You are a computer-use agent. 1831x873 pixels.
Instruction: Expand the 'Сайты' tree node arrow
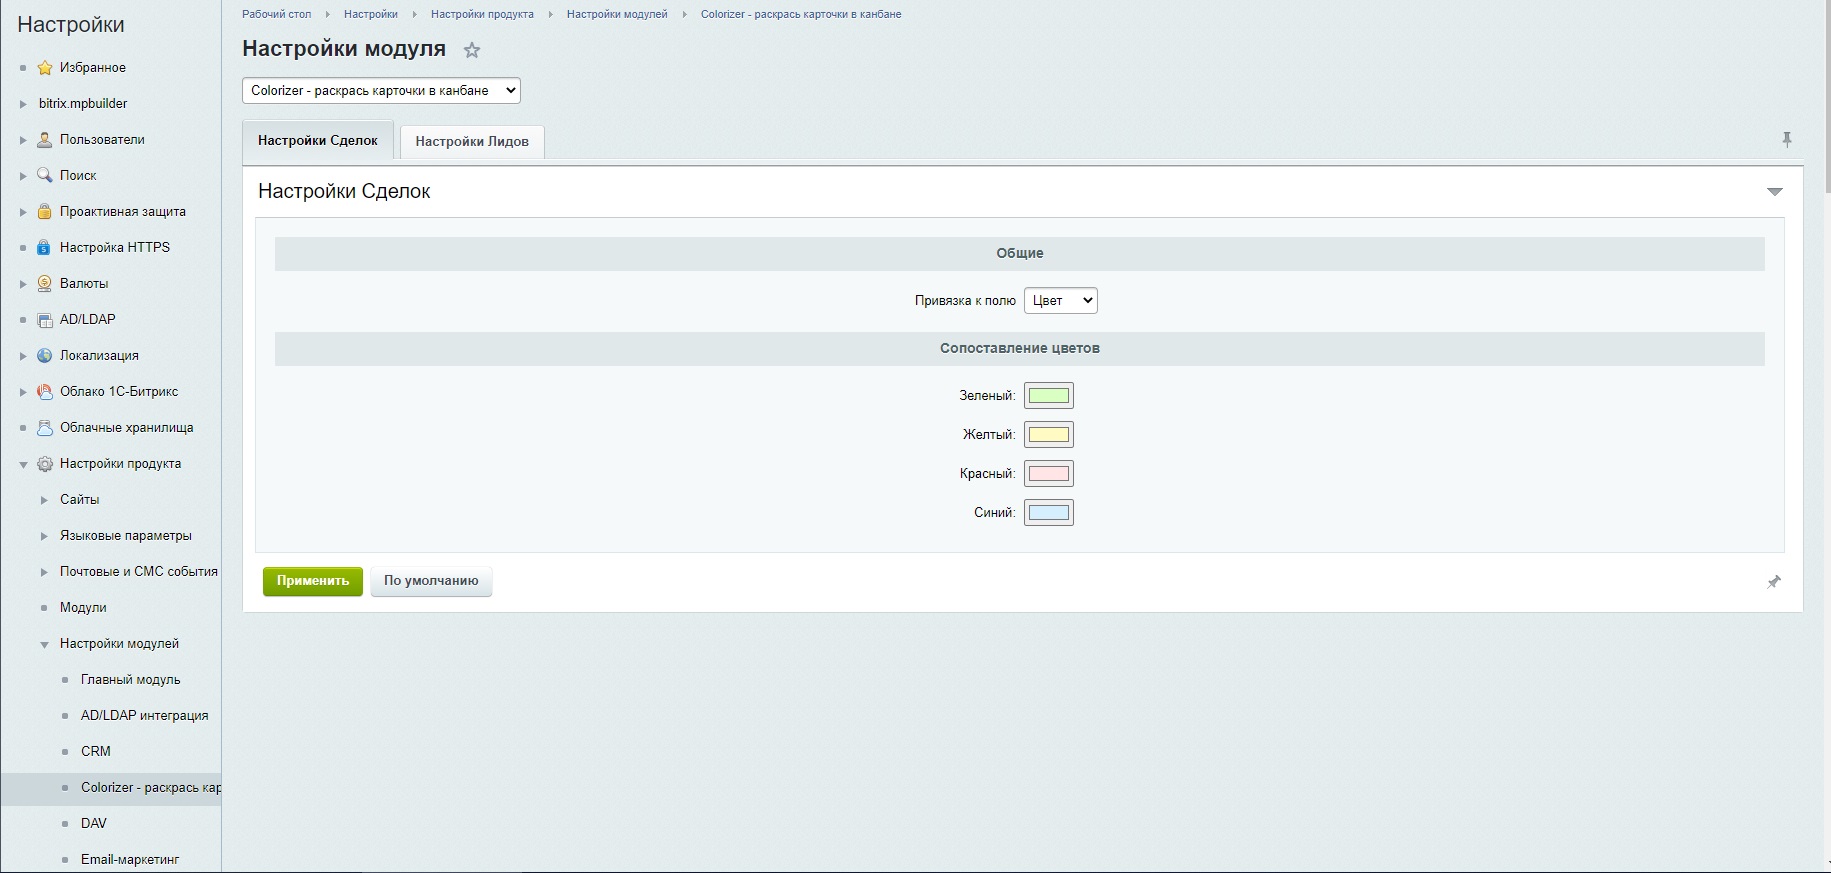44,500
